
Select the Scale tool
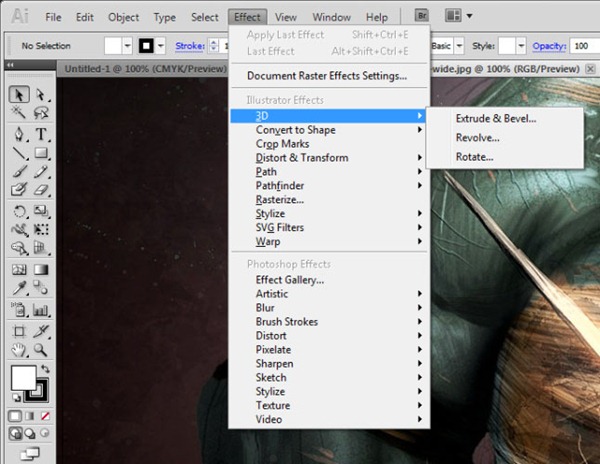41,211
